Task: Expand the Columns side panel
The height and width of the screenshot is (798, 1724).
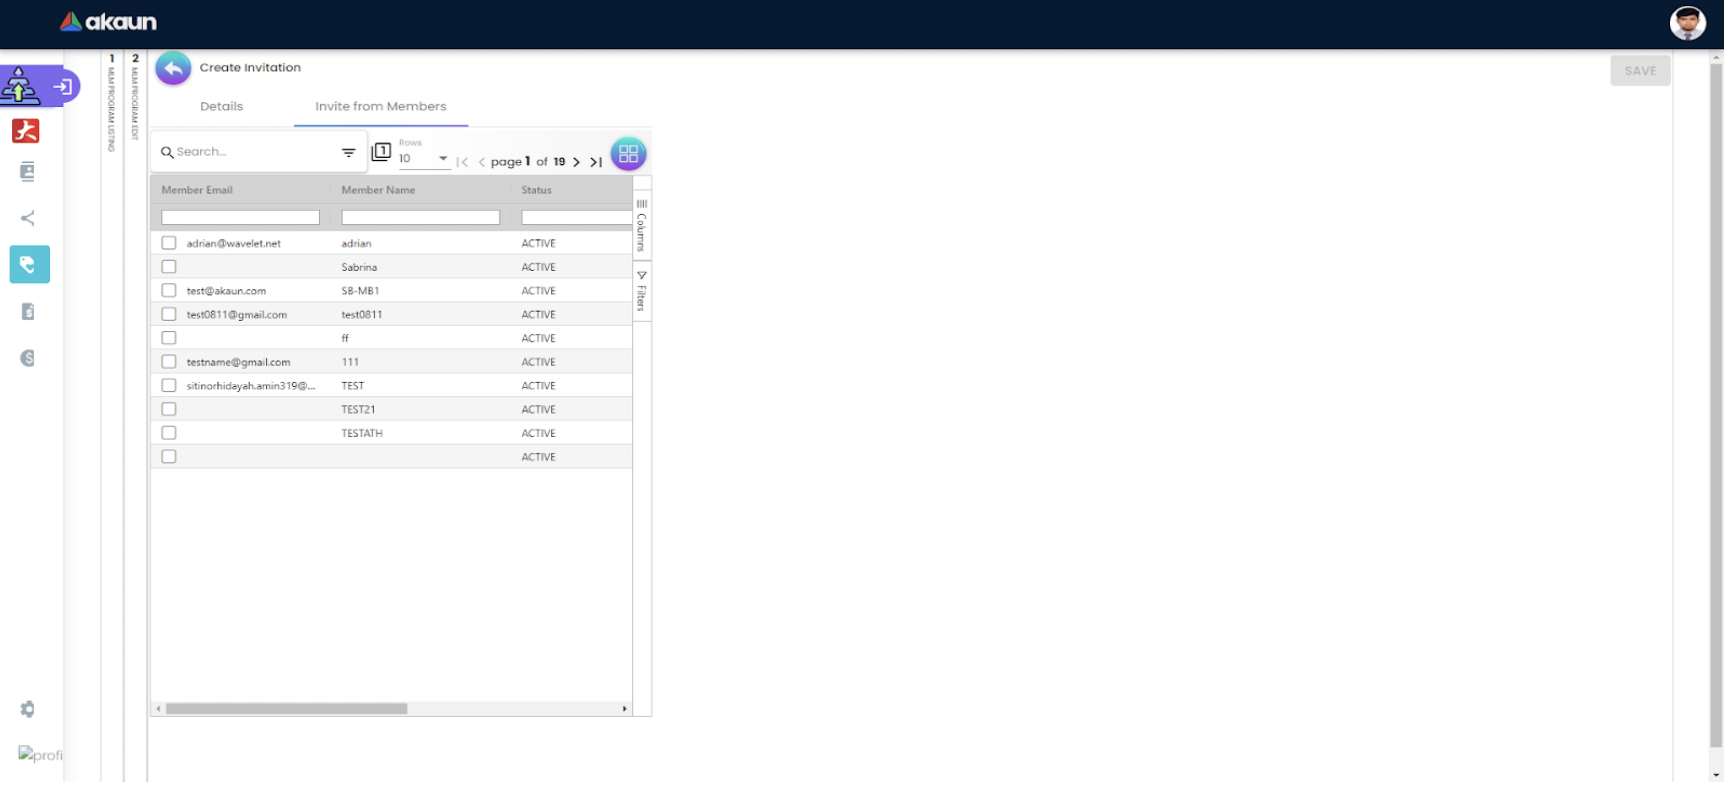Action: click(x=642, y=225)
